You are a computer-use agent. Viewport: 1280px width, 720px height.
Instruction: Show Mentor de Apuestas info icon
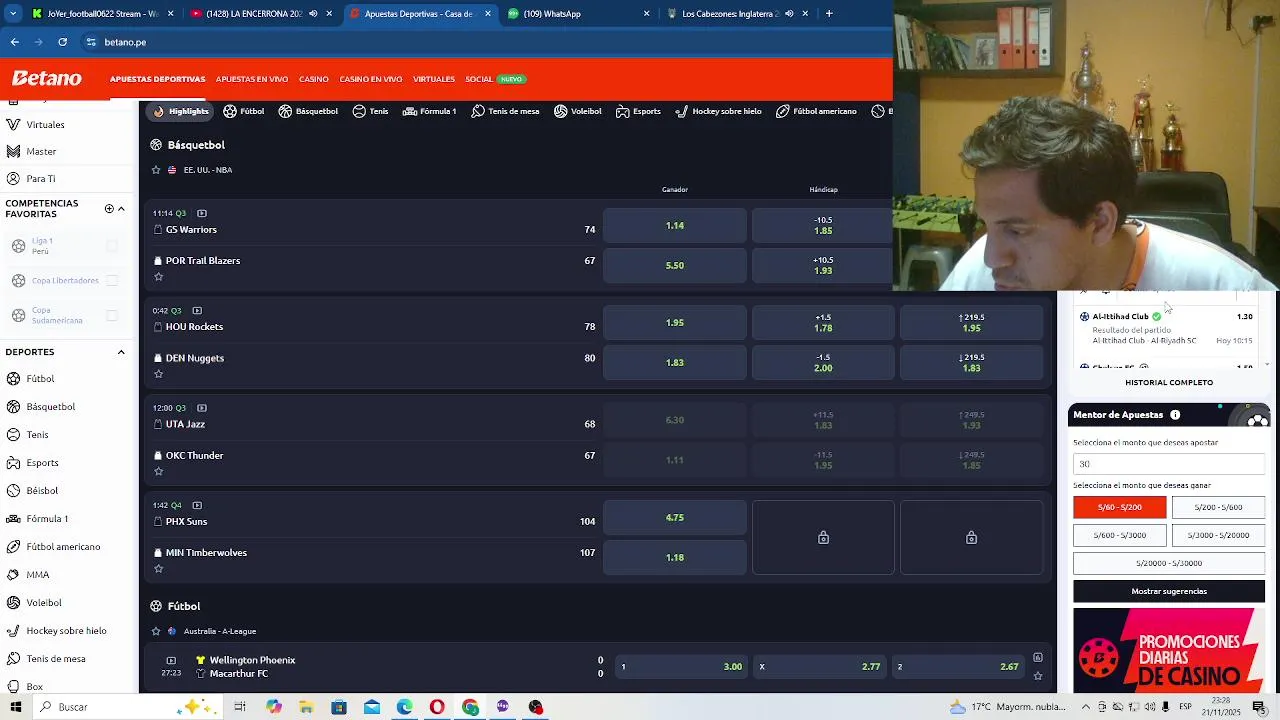[x=1175, y=415]
